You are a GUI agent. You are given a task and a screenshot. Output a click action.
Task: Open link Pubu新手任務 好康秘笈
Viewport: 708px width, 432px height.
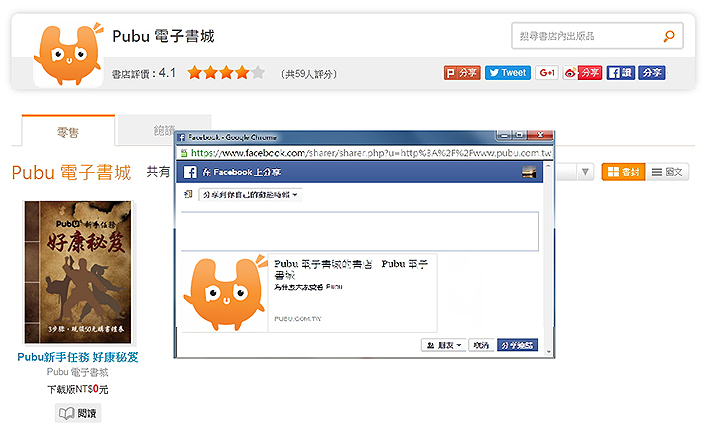(78, 357)
